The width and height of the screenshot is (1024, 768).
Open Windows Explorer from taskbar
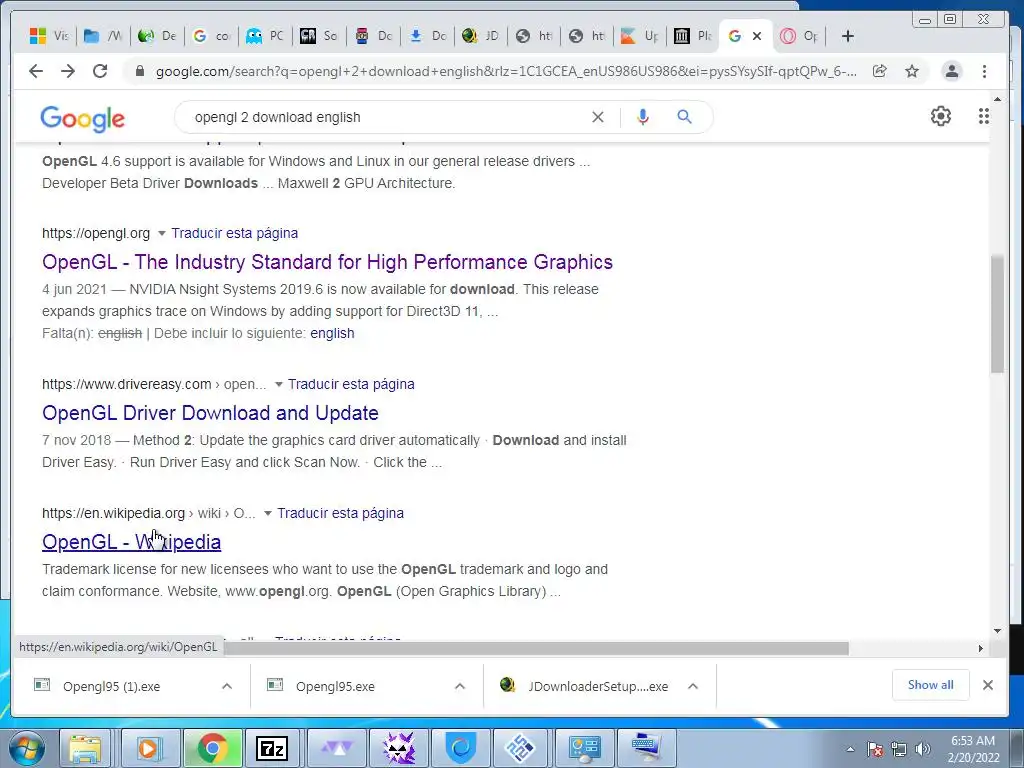tap(85, 748)
